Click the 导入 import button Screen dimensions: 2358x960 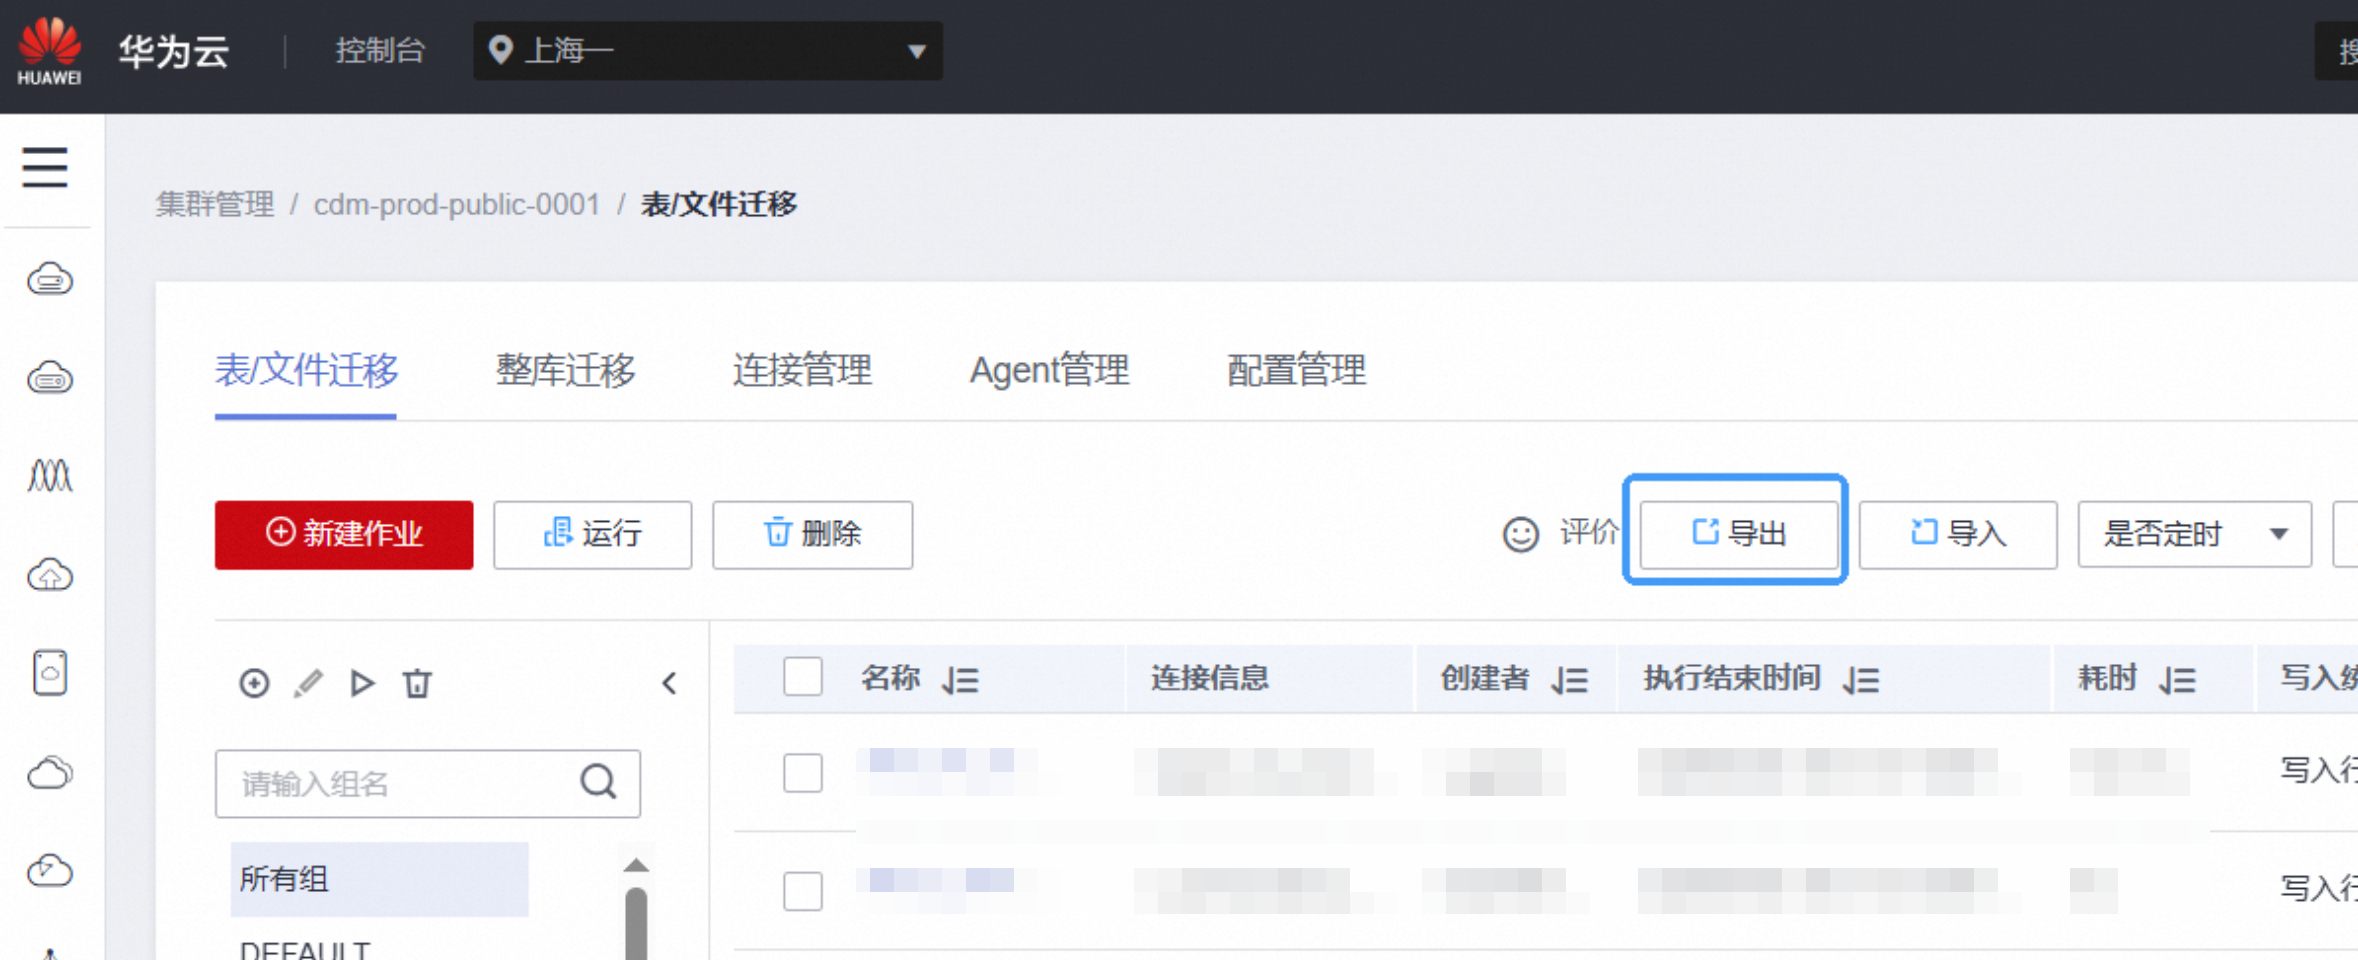(x=1958, y=534)
